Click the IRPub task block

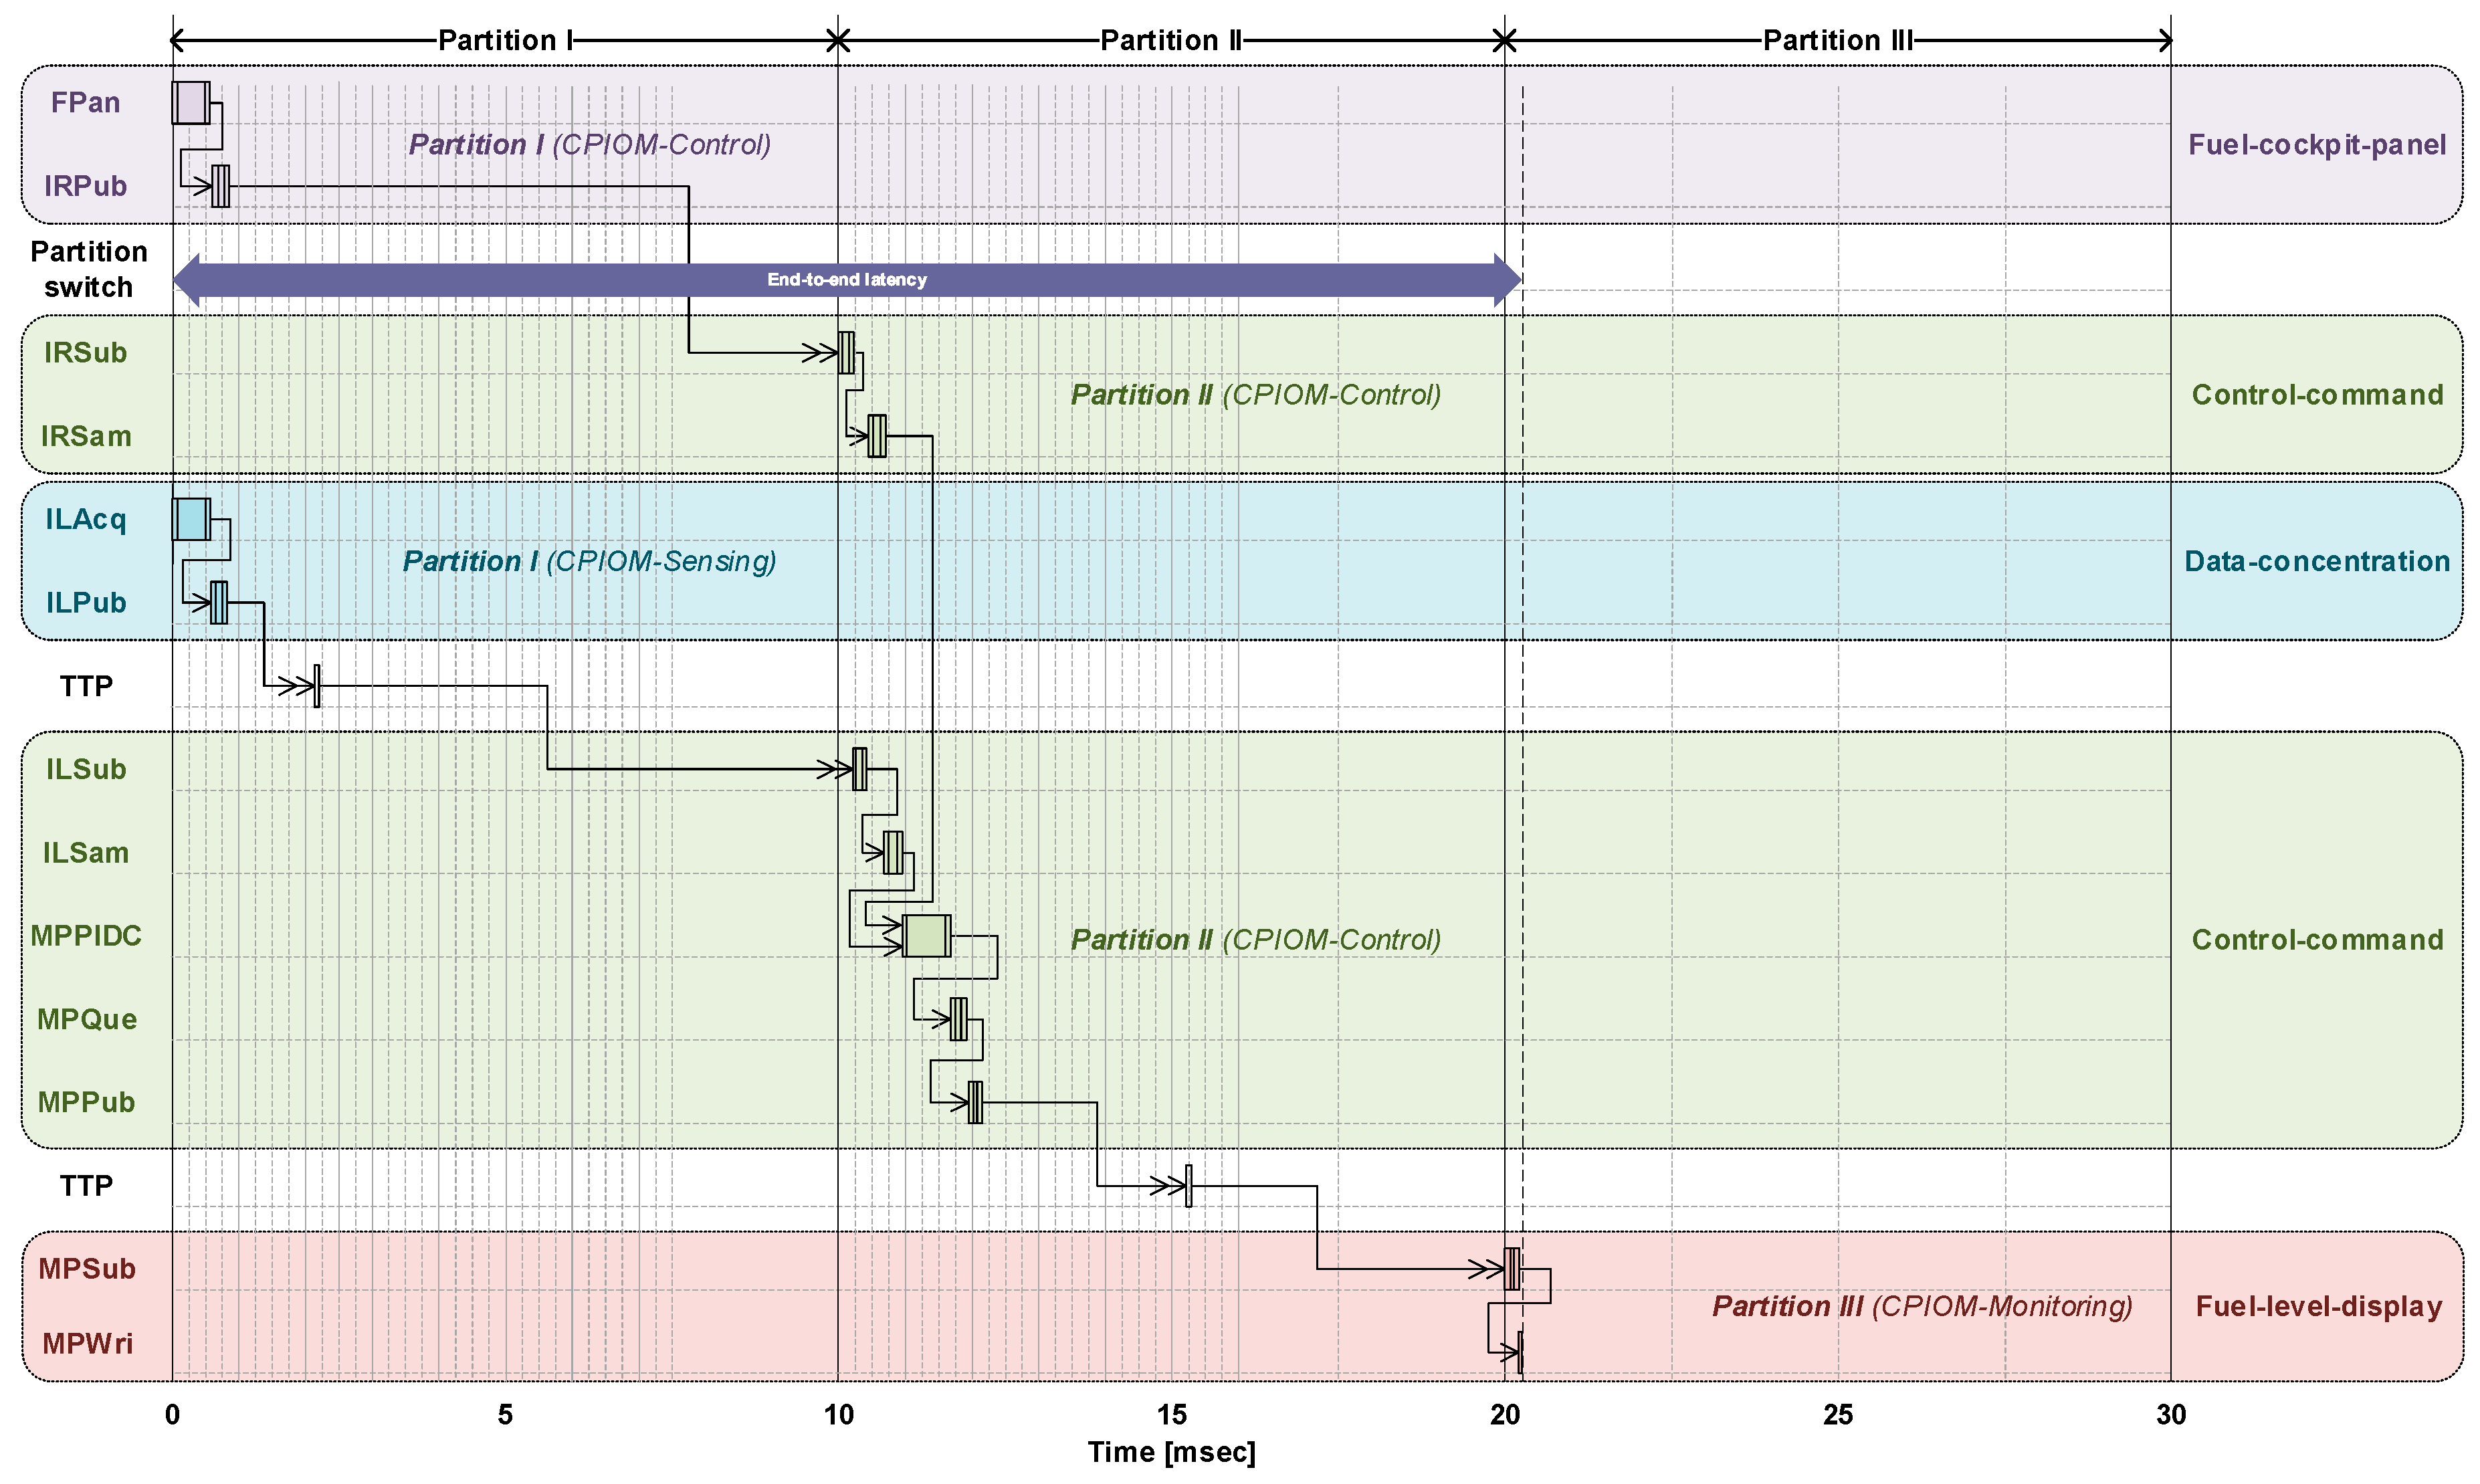[221, 186]
